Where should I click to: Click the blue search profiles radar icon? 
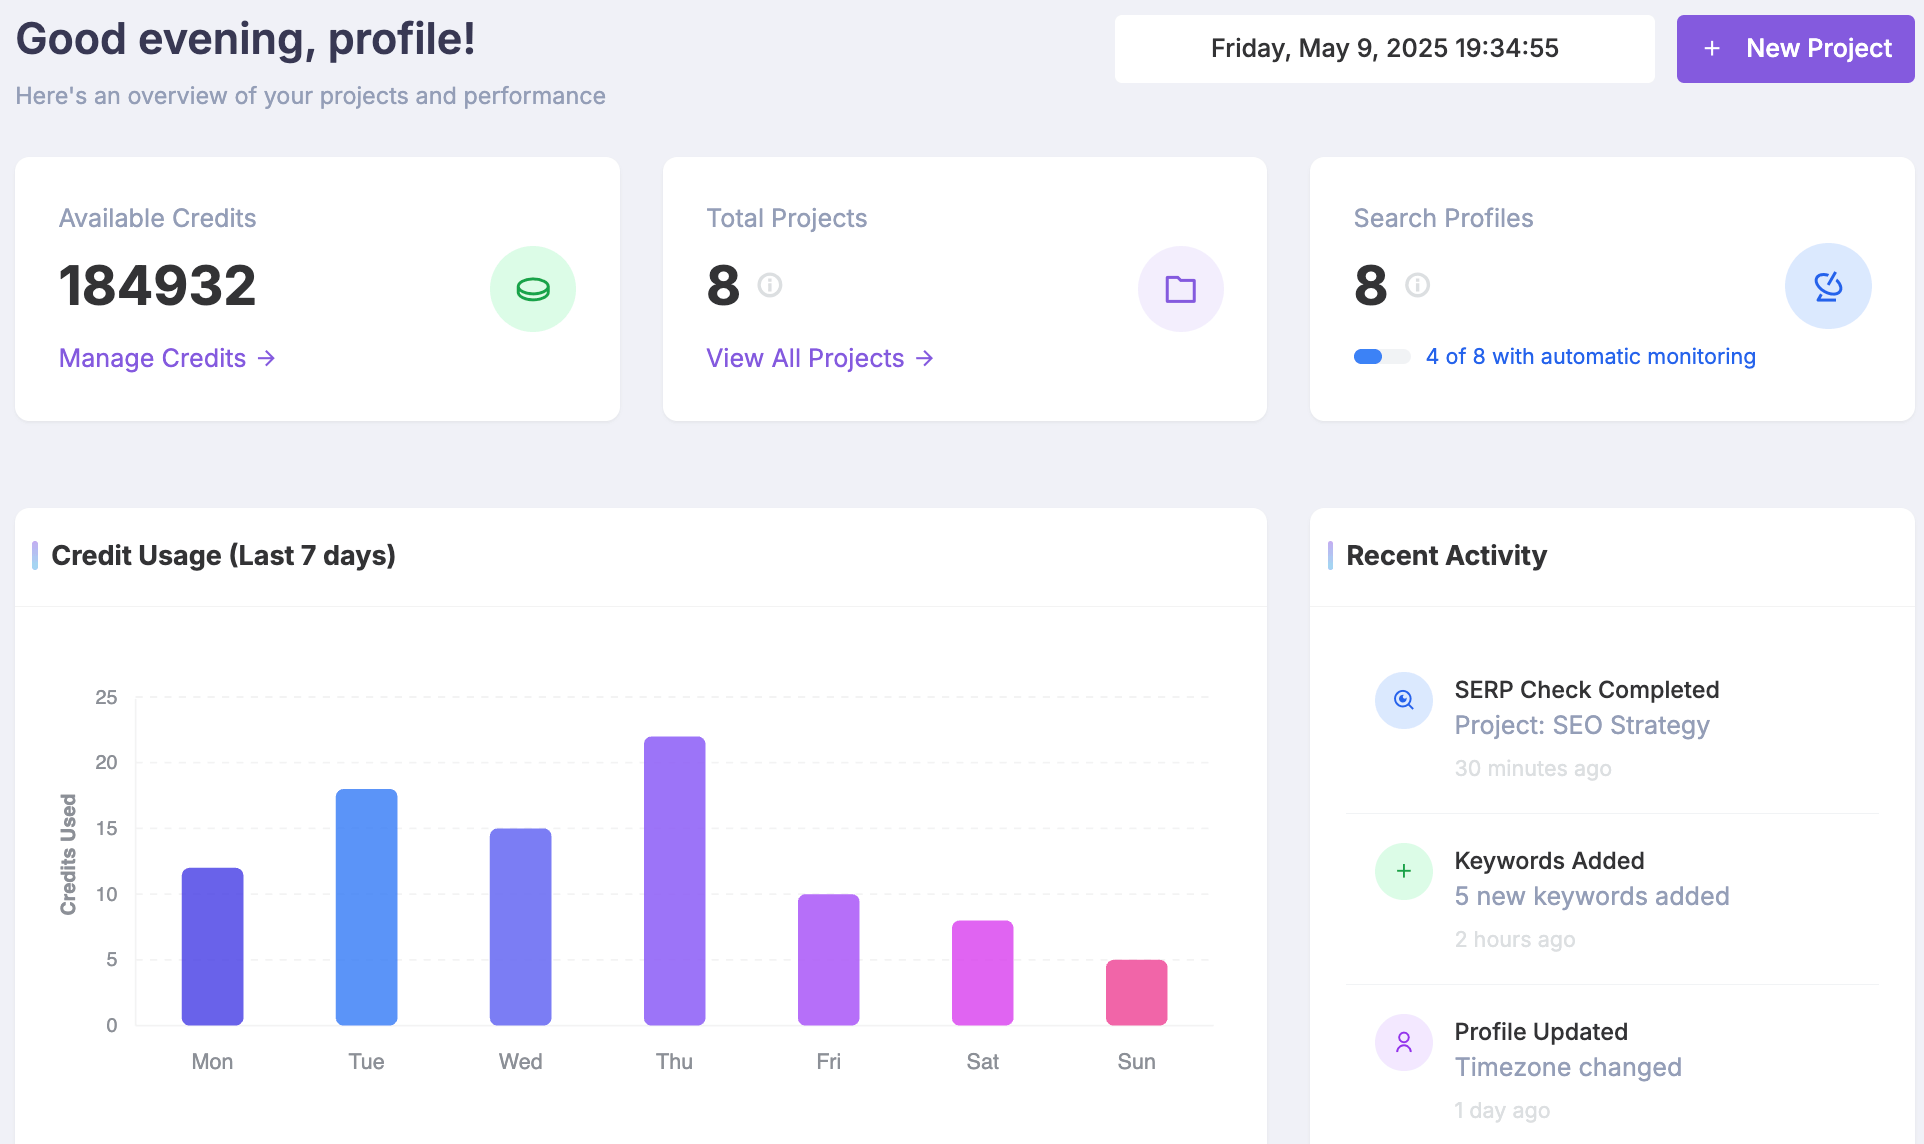pyautogui.click(x=1827, y=287)
